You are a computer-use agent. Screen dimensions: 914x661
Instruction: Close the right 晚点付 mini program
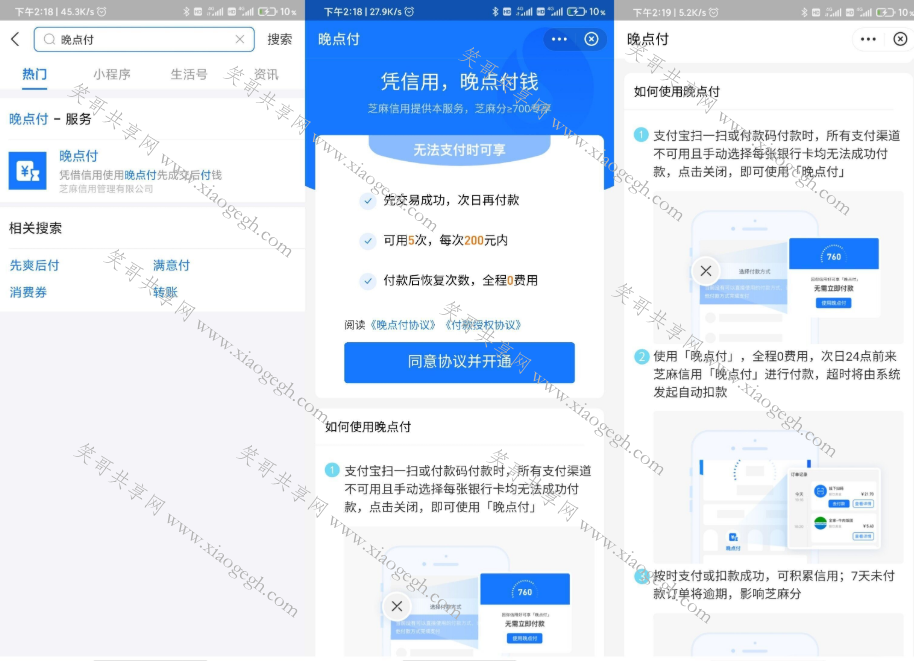[900, 39]
